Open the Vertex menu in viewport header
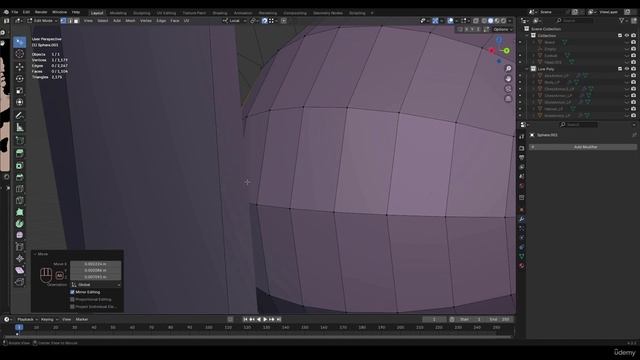640x360 pixels. pos(146,20)
